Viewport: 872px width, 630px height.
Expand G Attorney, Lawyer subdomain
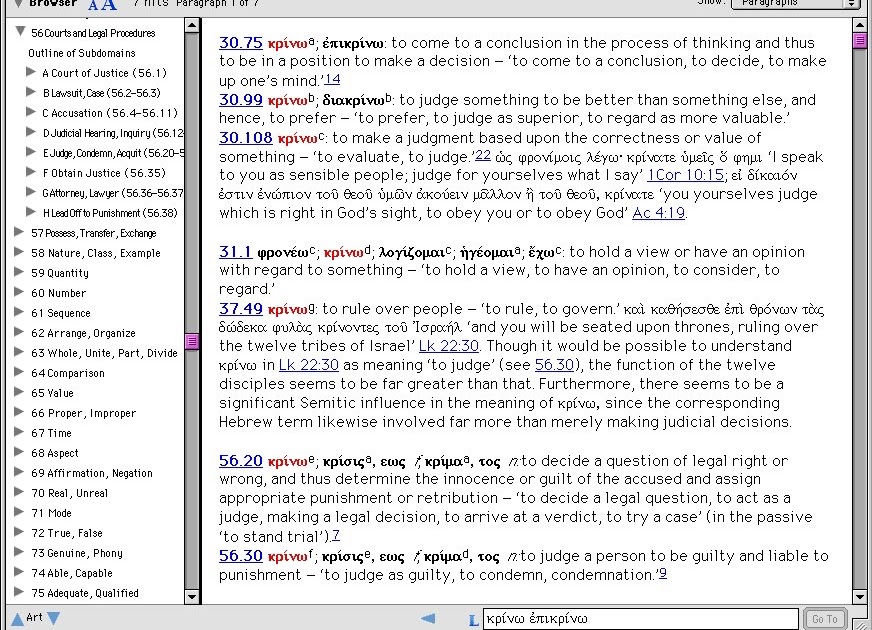(31, 192)
